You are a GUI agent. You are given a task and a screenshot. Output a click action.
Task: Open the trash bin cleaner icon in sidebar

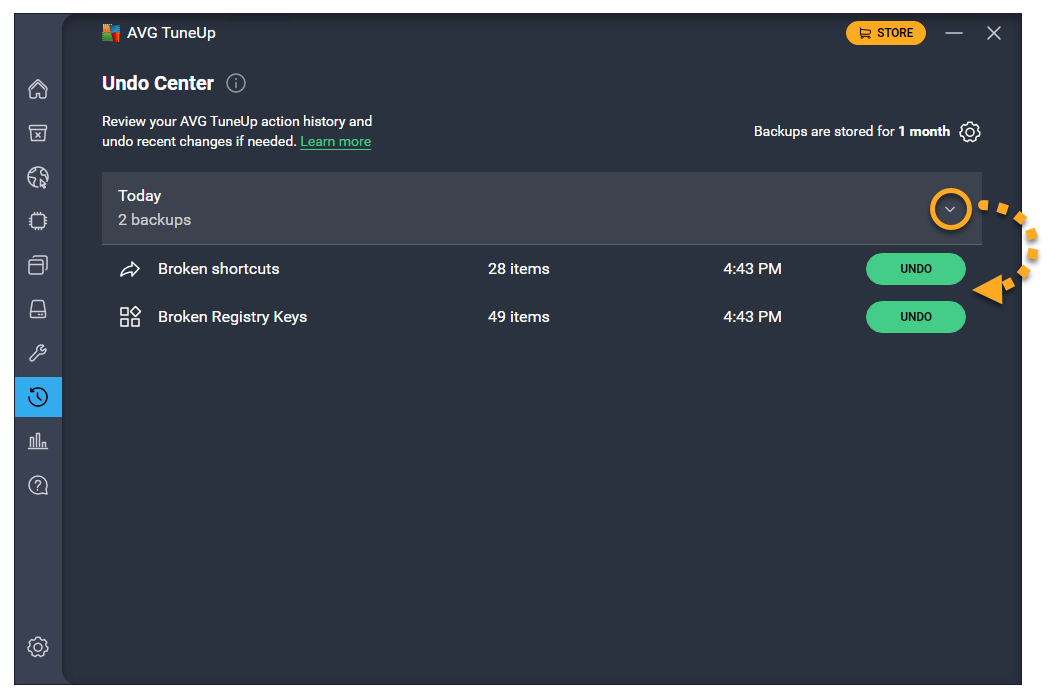tap(38, 134)
